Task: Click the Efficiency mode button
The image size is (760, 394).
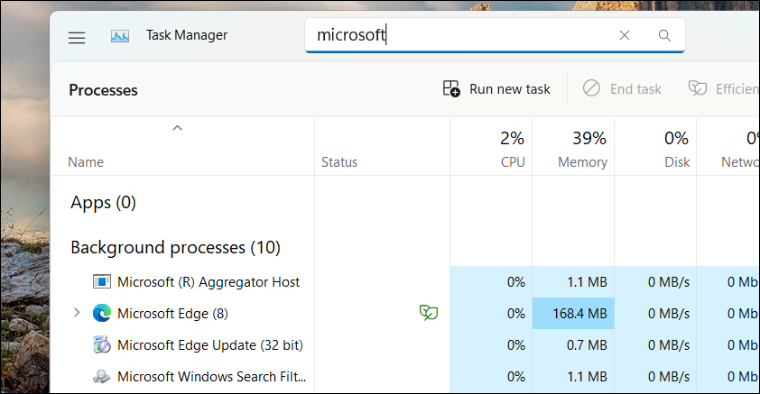Action: pos(723,89)
